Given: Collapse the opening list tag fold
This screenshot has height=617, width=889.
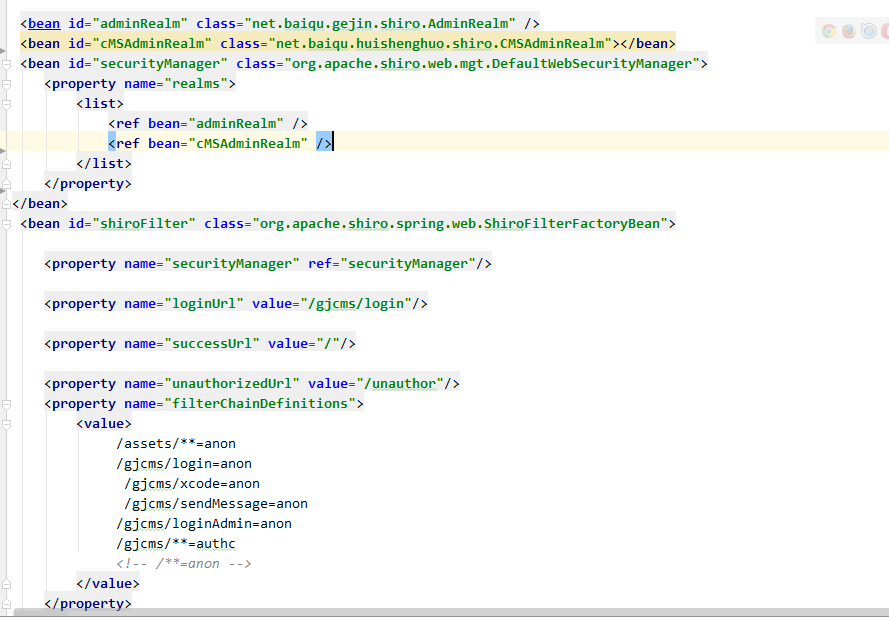Looking at the screenshot, I should tap(7, 104).
